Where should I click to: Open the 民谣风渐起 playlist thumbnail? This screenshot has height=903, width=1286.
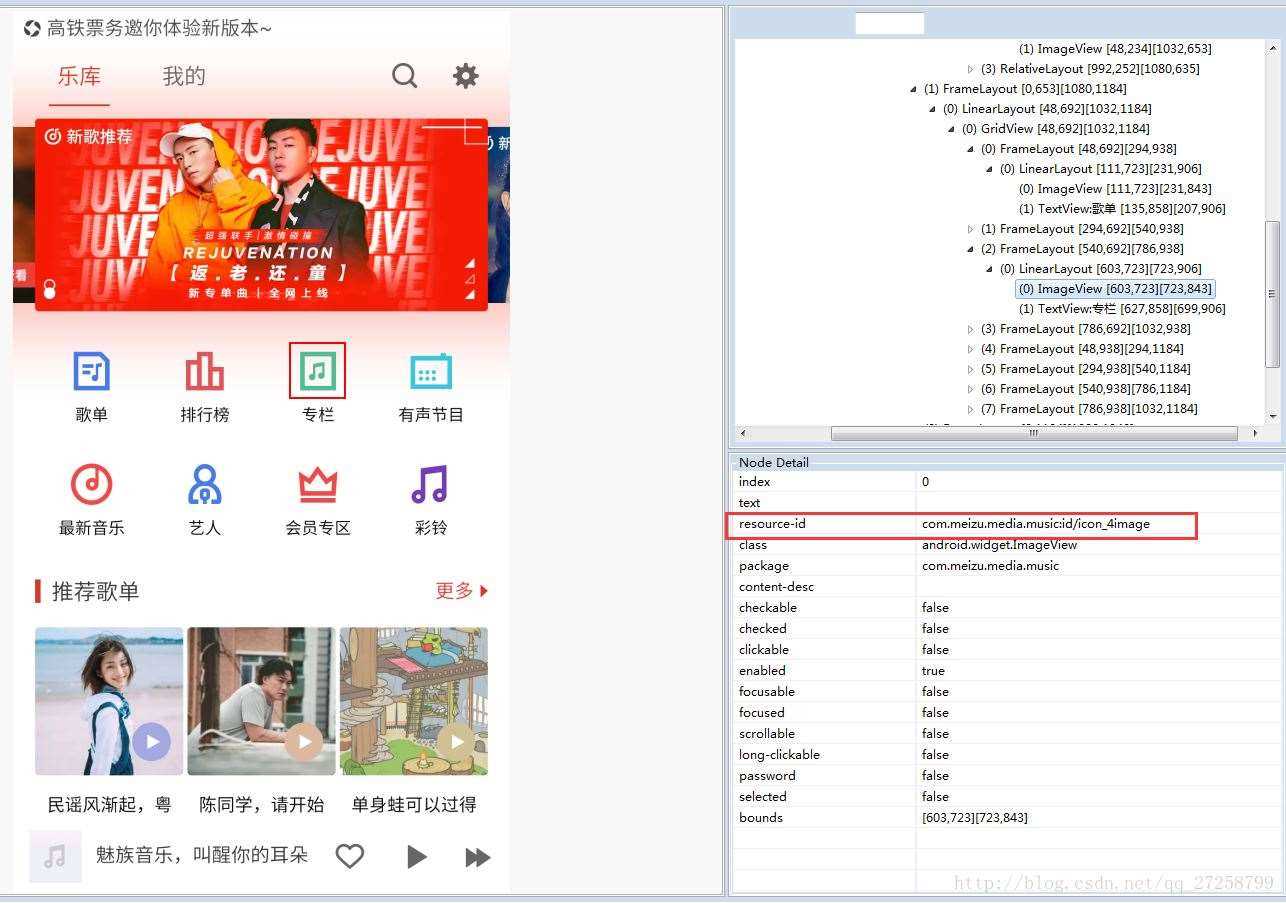(x=108, y=700)
